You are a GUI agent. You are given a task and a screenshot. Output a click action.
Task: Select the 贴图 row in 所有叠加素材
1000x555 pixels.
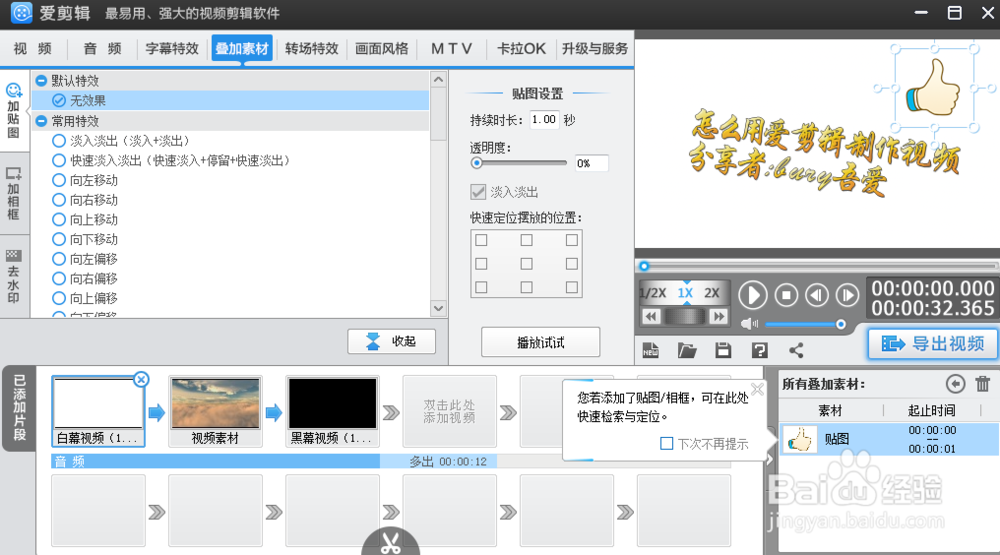(890, 439)
